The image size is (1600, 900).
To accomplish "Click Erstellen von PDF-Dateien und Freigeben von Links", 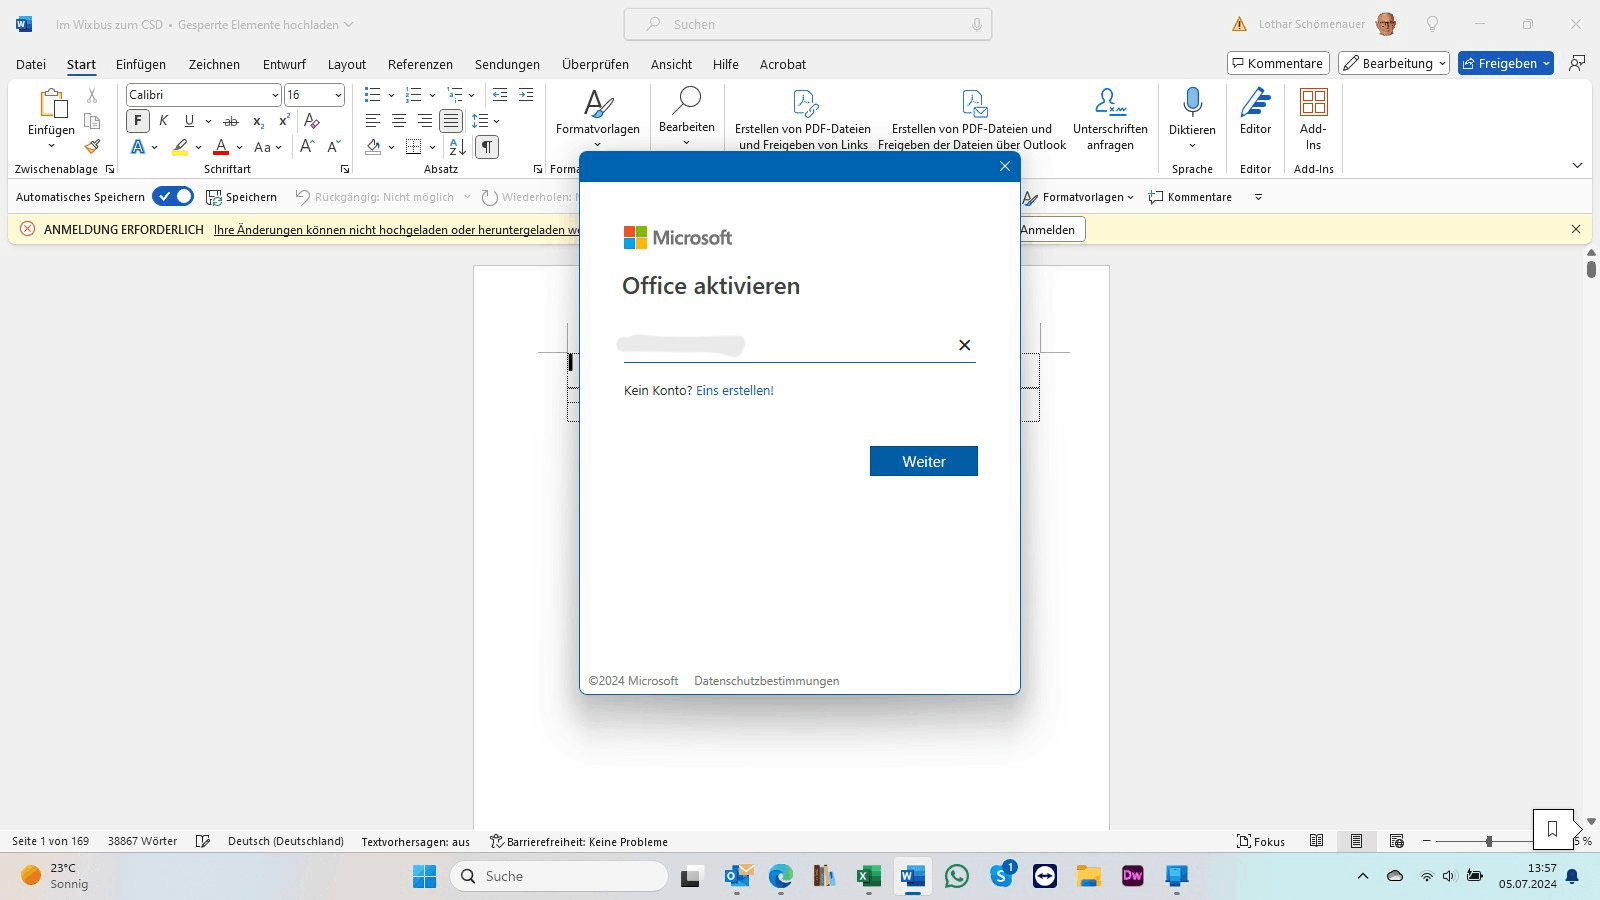I will pos(803,119).
